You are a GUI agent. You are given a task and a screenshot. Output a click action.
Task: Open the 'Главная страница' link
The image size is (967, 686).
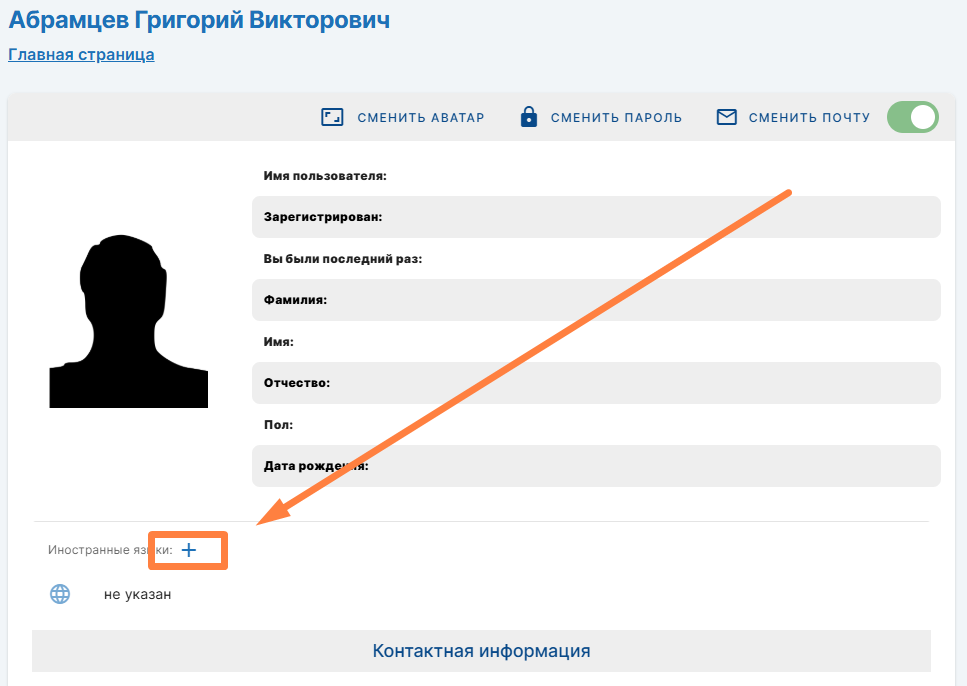tap(81, 55)
